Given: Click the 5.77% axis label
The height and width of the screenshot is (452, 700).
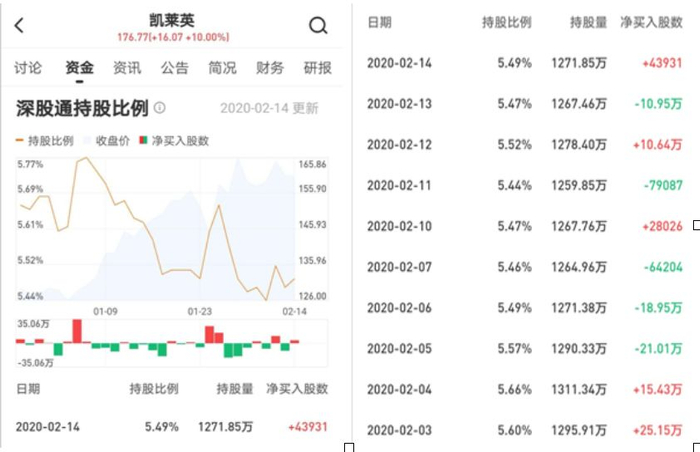Looking at the screenshot, I should tap(30, 164).
